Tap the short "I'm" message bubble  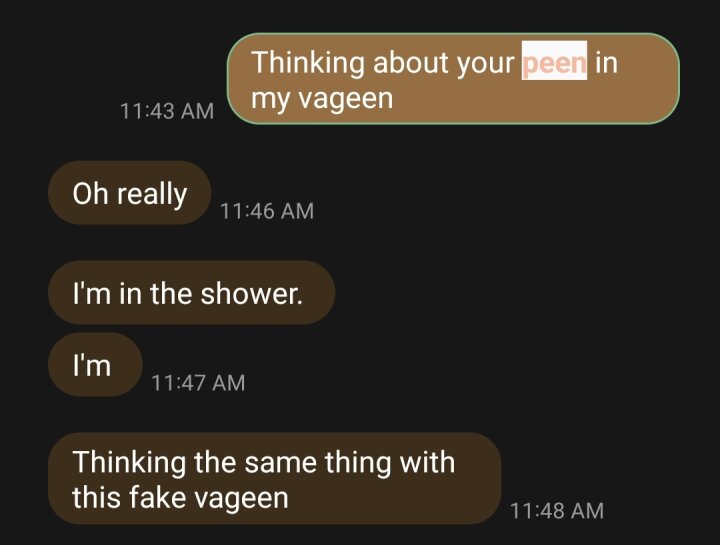click(95, 365)
